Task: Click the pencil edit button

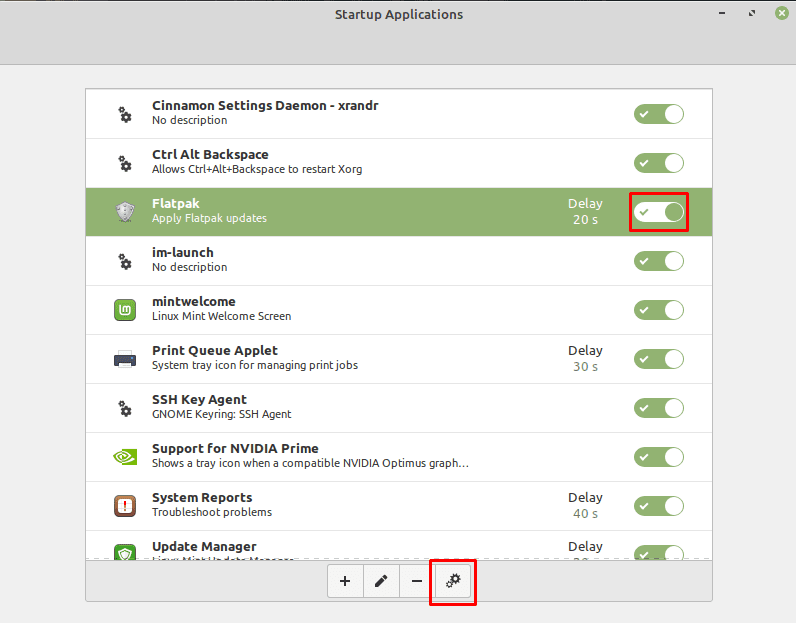Action: [x=381, y=581]
